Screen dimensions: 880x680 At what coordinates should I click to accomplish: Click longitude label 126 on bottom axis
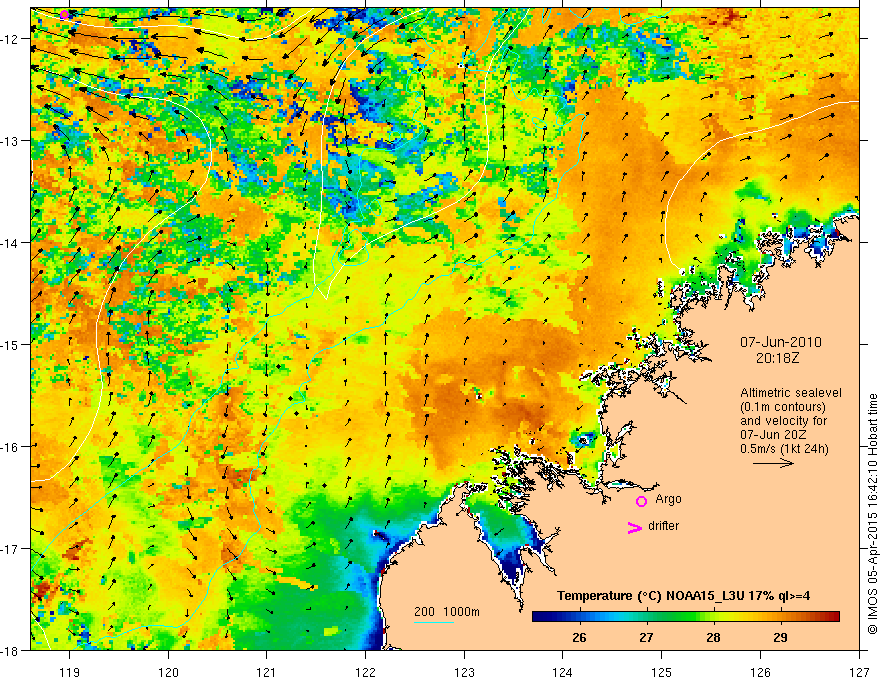(760, 672)
